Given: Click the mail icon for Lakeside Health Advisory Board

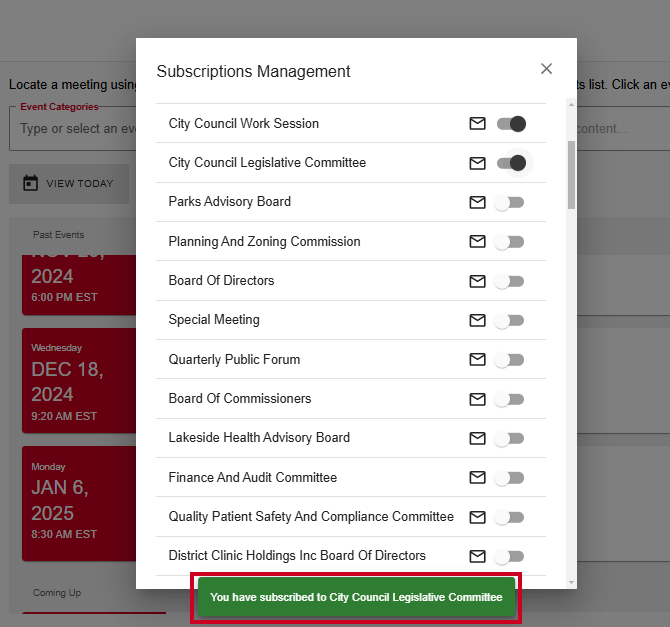Looking at the screenshot, I should coord(477,438).
